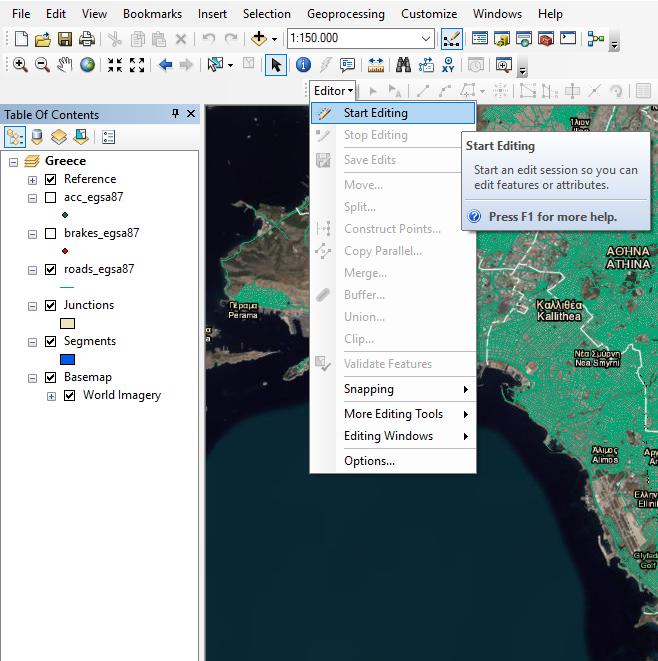The image size is (658, 661).
Task: Switch to List By Drawing Order view
Action: [14, 137]
